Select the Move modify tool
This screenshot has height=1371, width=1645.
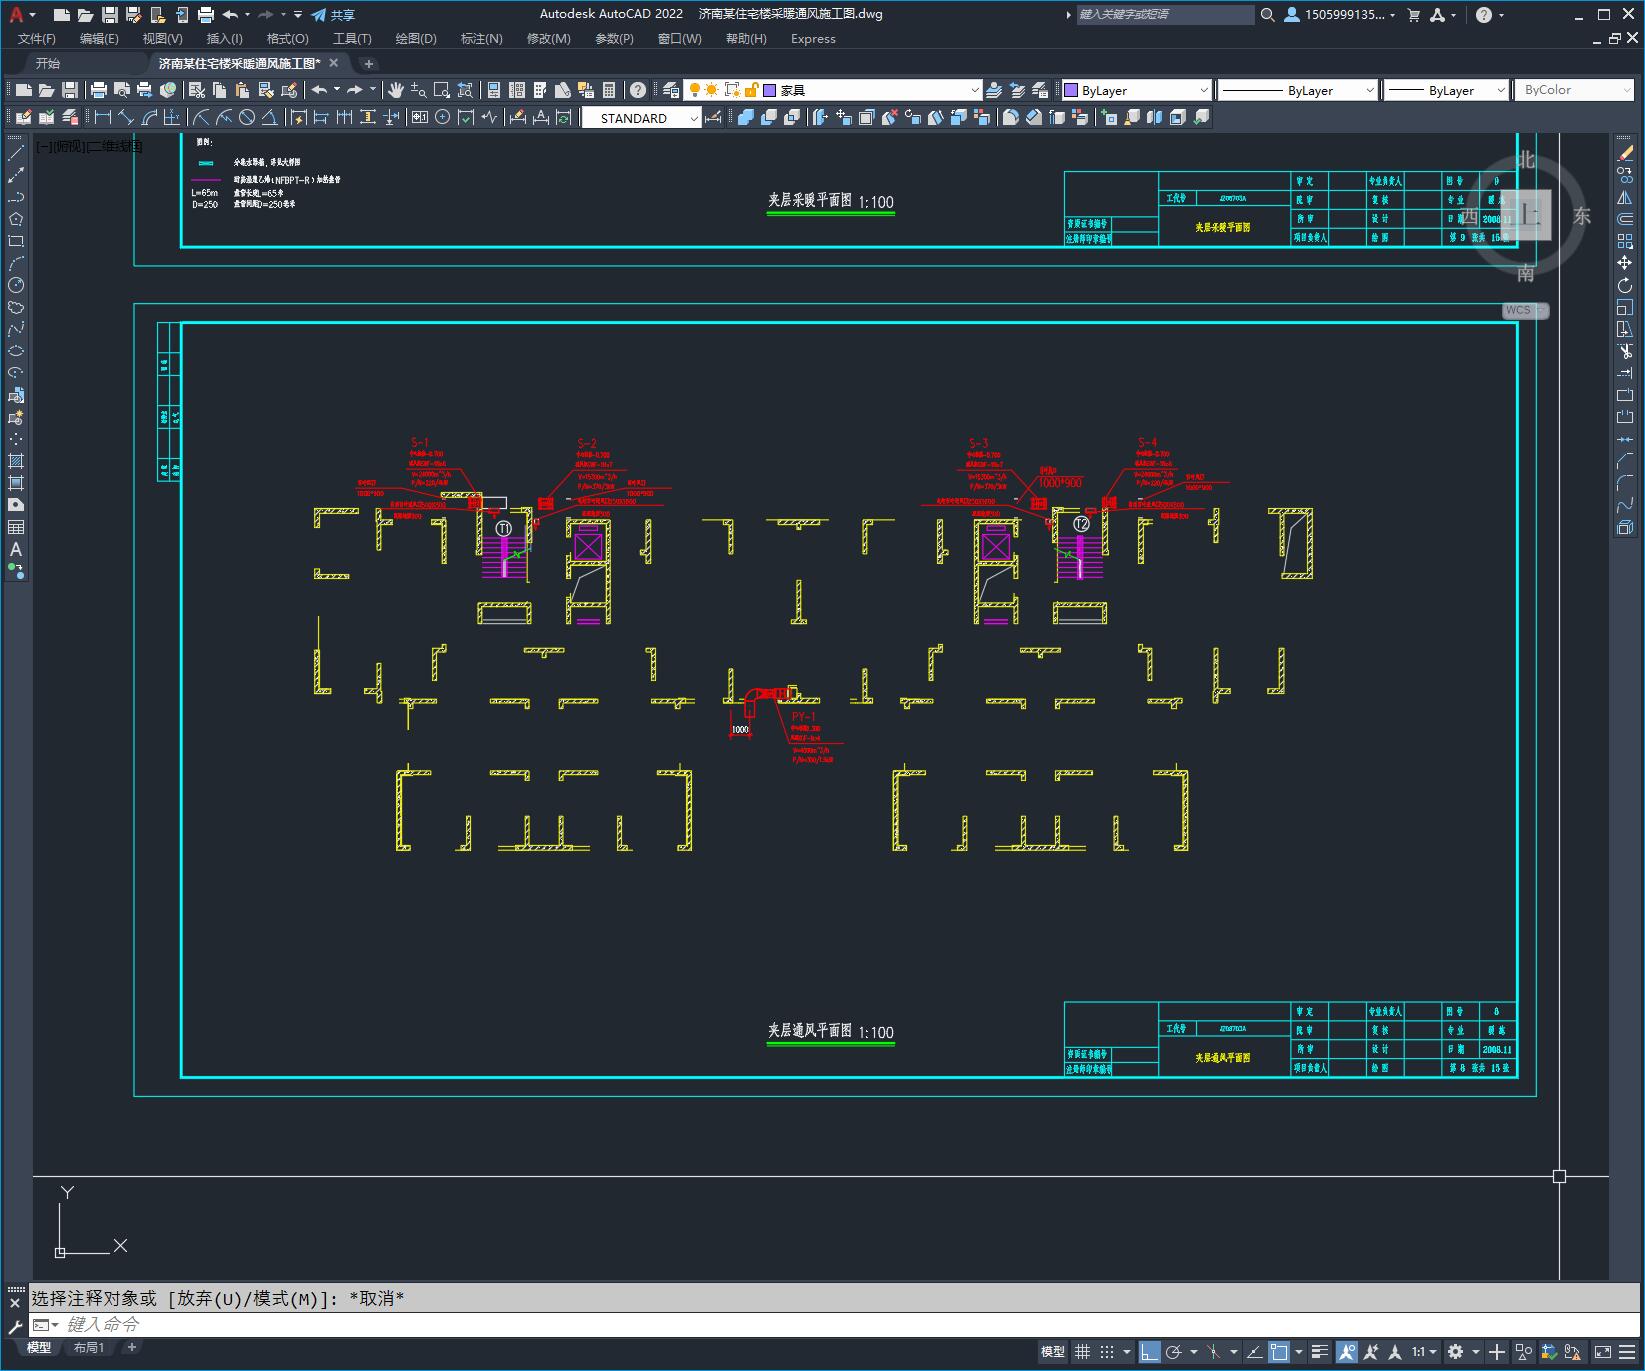1625,263
